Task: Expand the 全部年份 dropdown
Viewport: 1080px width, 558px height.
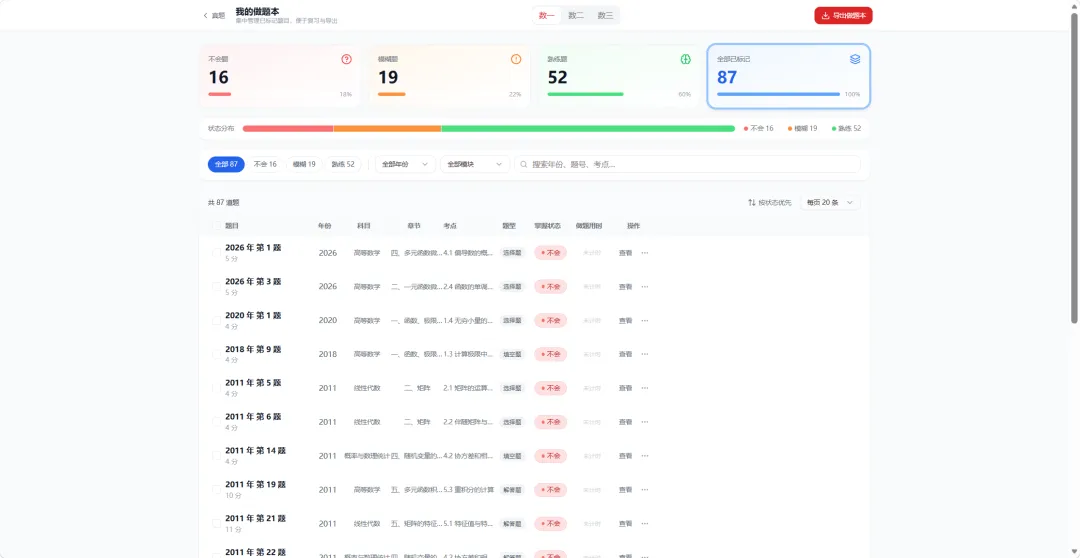Action: (x=405, y=164)
